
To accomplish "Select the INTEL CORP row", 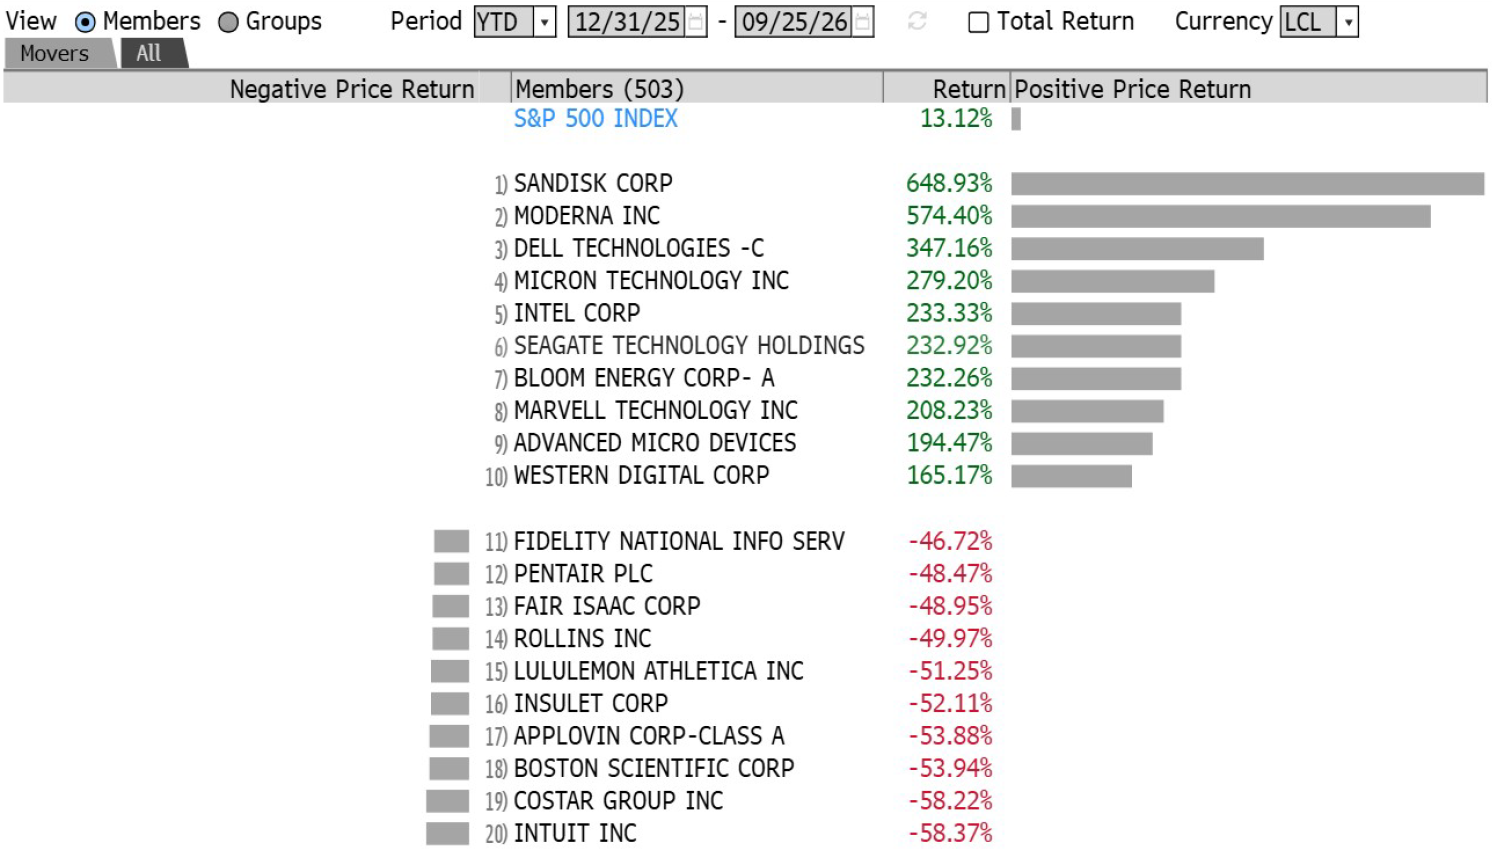I will coord(745,314).
